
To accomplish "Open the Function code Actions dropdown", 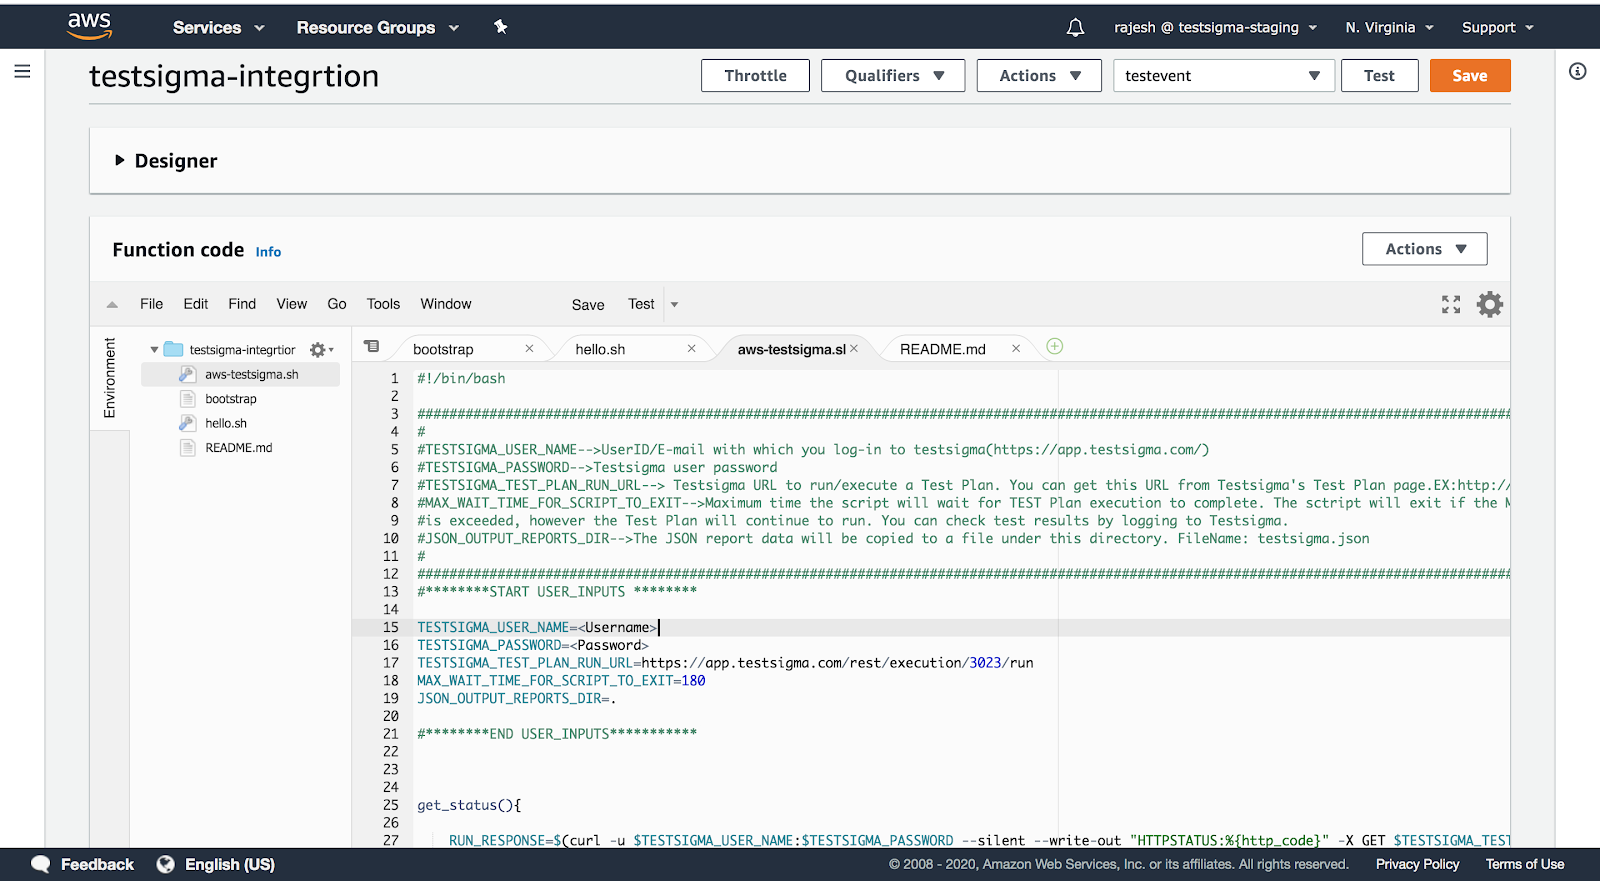I will (x=1424, y=249).
